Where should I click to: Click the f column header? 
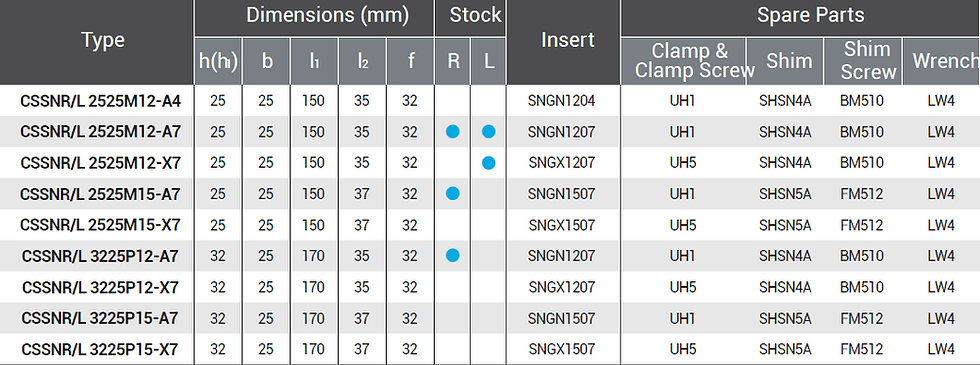(411, 62)
